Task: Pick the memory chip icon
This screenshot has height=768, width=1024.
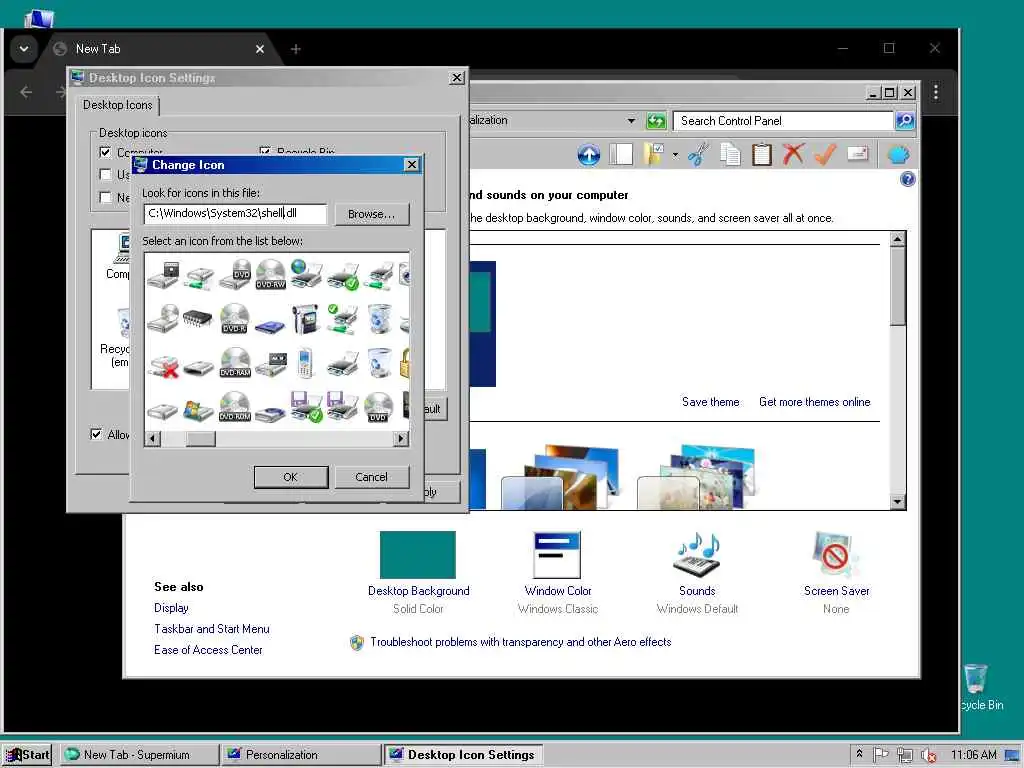Action: 199,319
